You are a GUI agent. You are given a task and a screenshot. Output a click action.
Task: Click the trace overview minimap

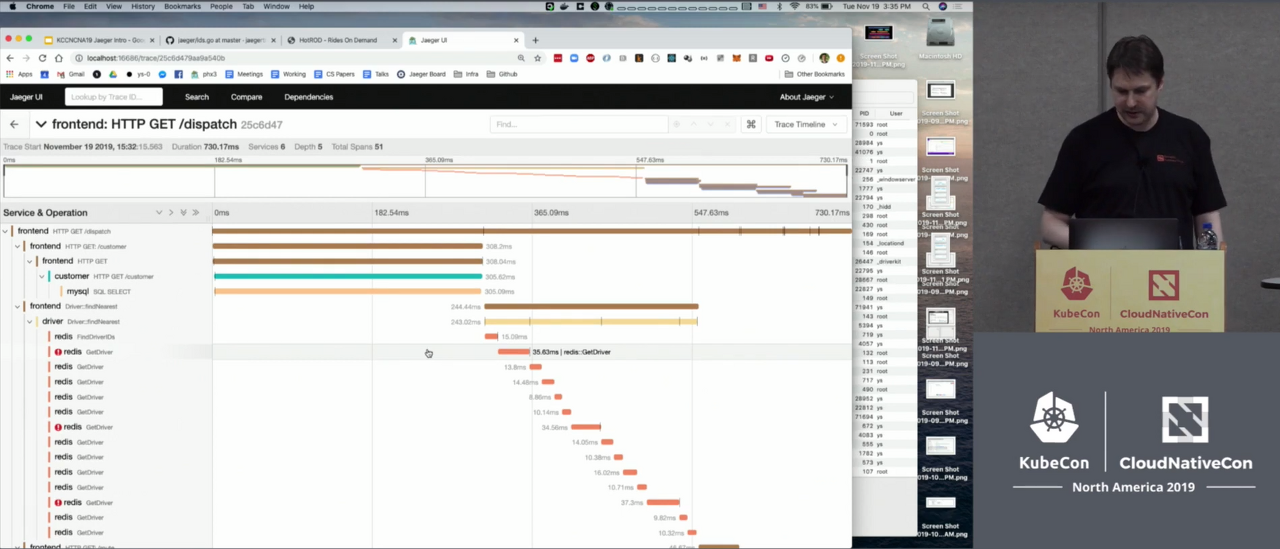coord(425,181)
